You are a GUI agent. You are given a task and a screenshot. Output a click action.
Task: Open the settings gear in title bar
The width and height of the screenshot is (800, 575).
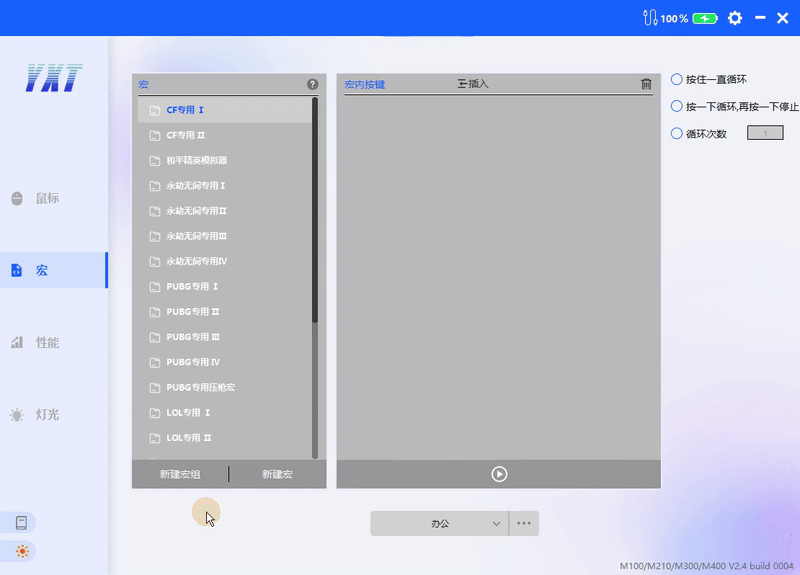[735, 18]
